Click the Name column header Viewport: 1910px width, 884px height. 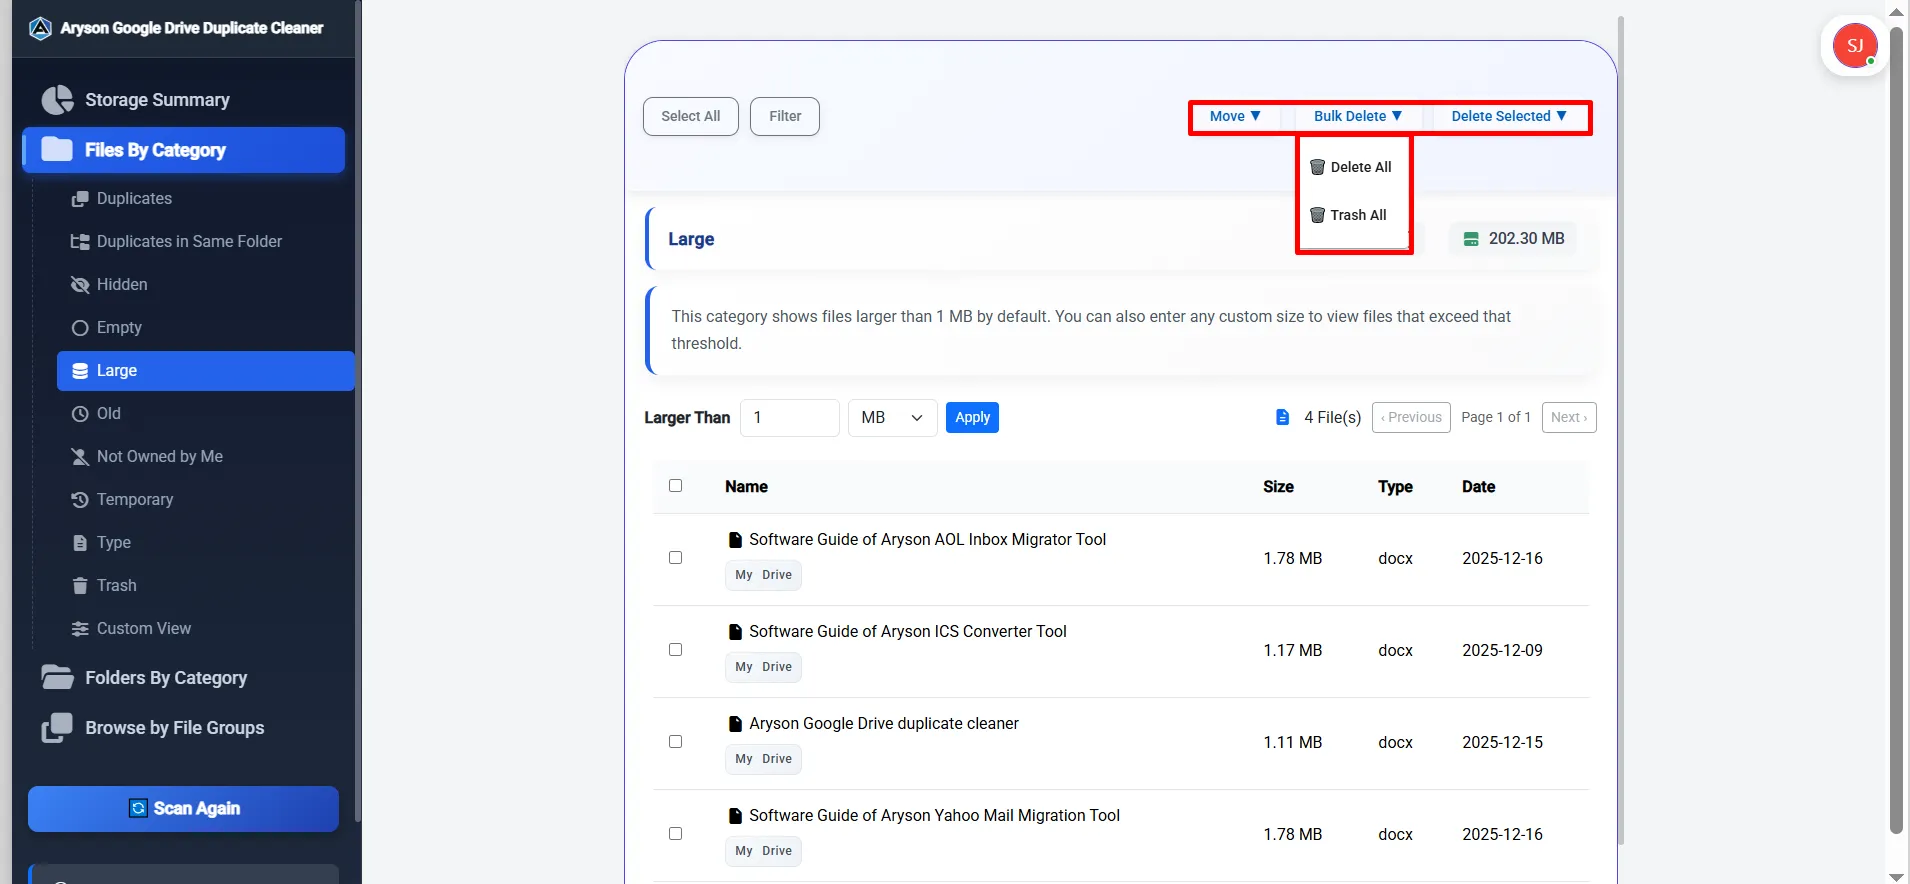point(746,487)
